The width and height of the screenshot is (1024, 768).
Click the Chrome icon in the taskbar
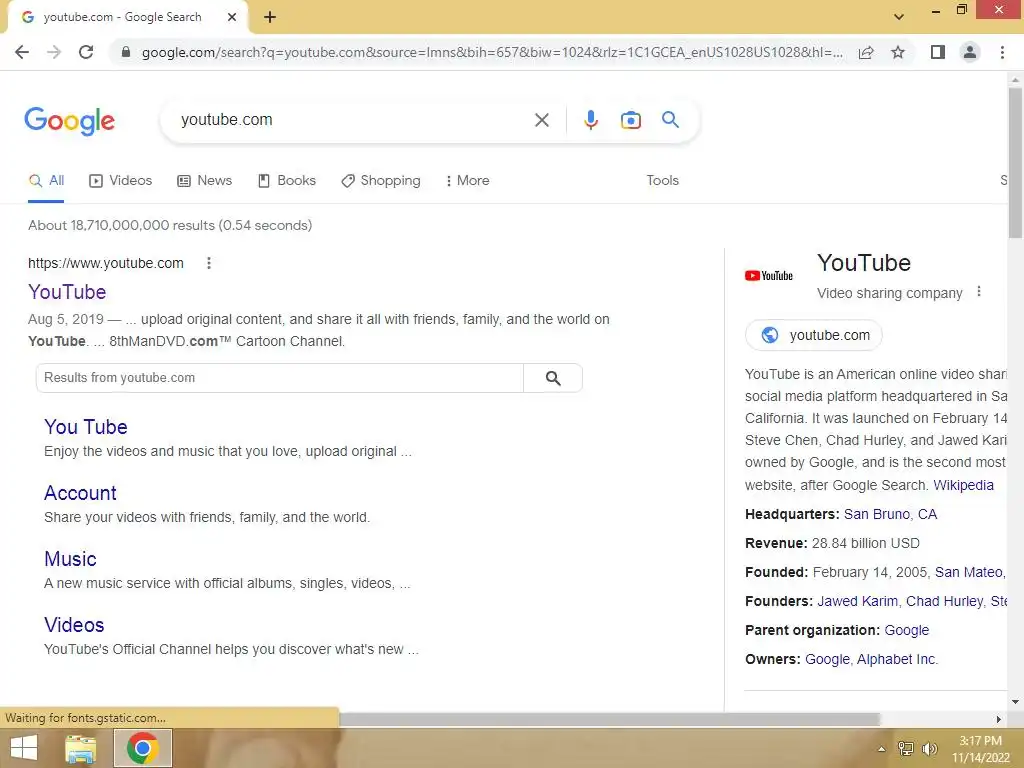pos(143,748)
